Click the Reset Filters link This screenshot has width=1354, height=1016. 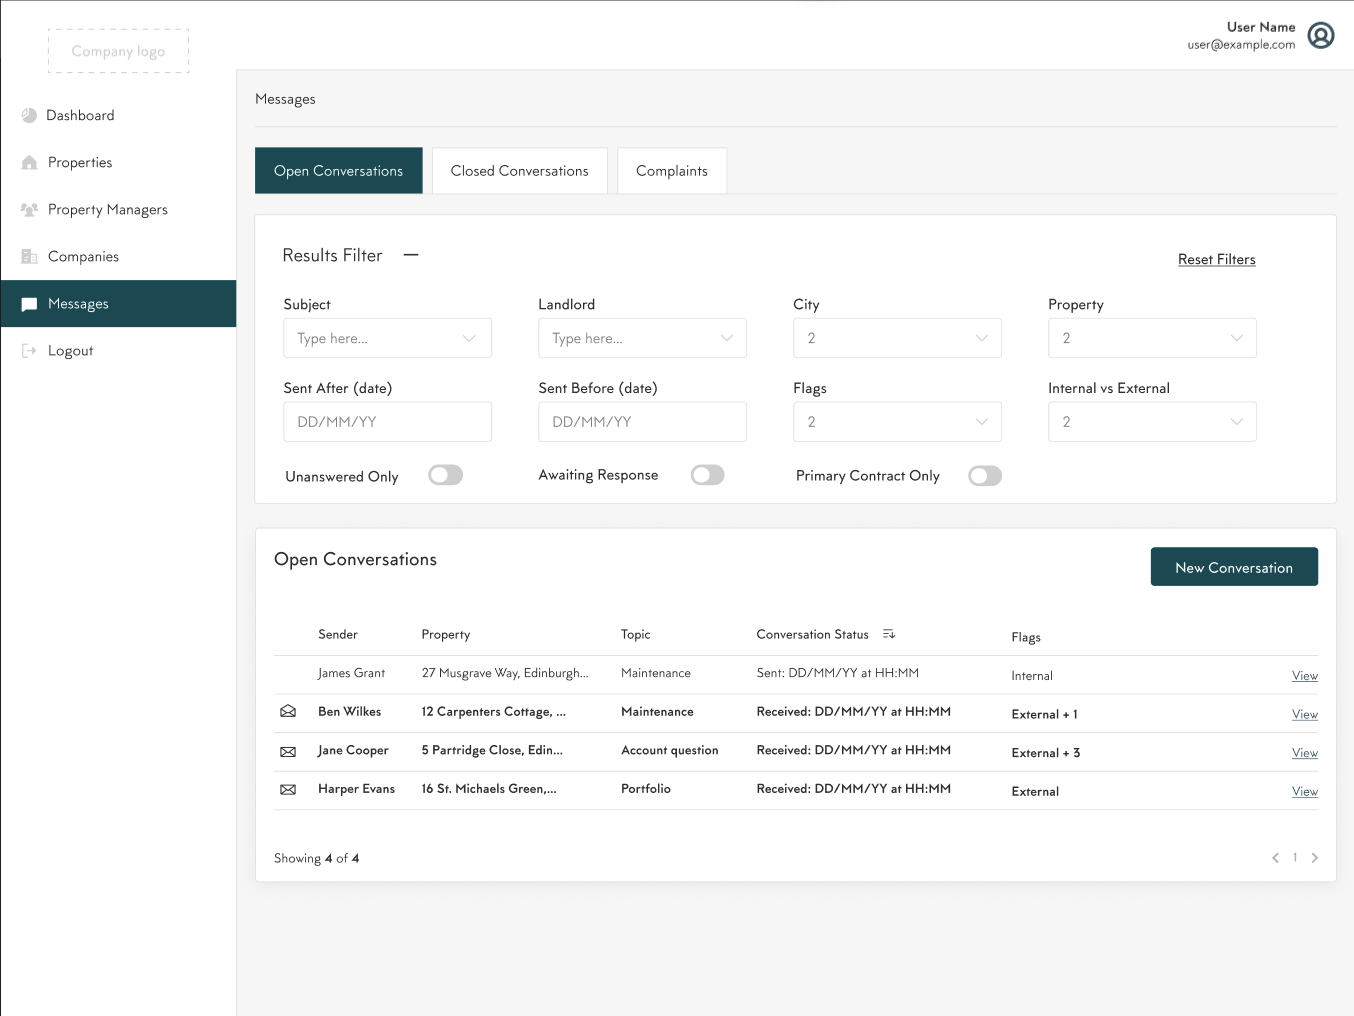coord(1216,260)
